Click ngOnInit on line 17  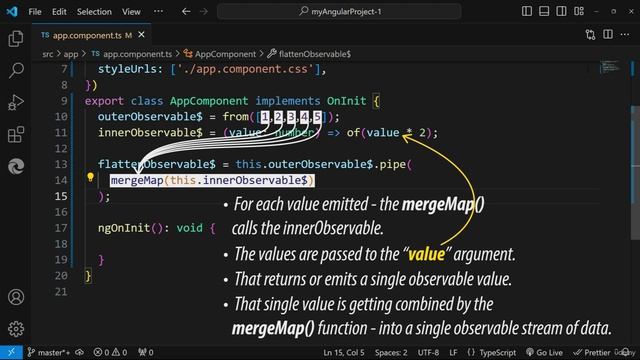click(124, 228)
